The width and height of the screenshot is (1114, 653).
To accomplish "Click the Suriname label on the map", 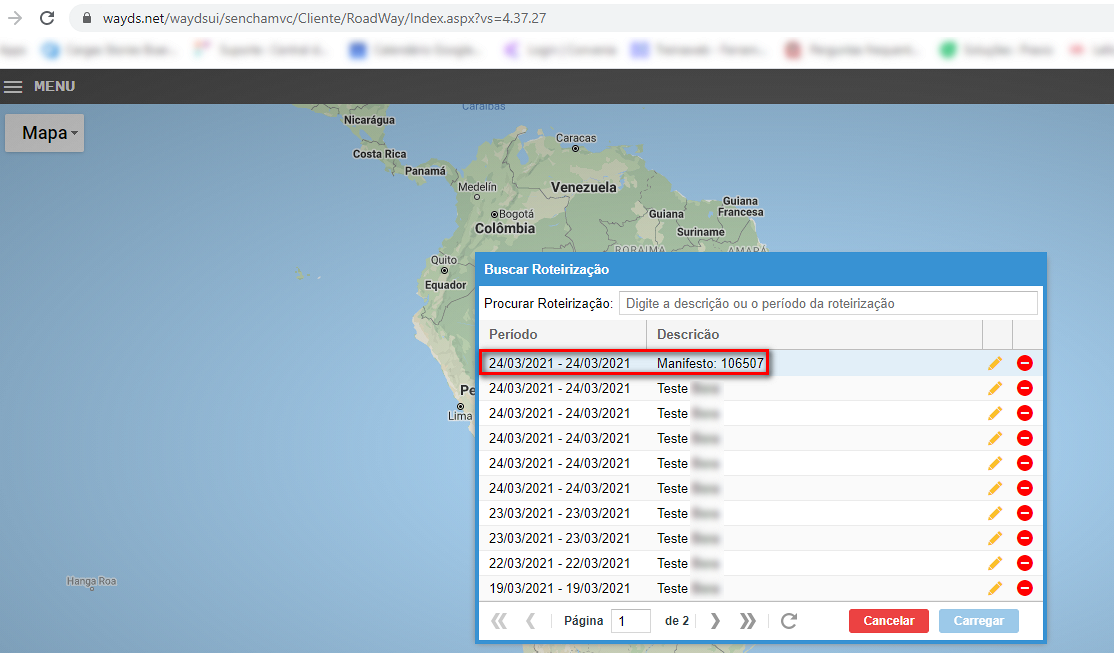I will pos(701,232).
